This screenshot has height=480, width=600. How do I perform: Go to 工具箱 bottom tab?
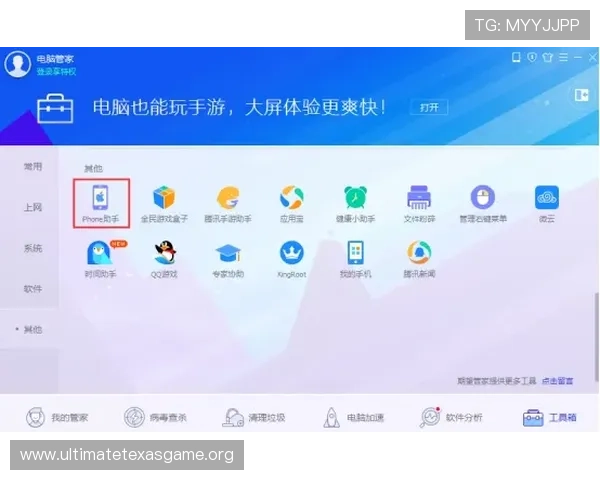click(x=549, y=417)
